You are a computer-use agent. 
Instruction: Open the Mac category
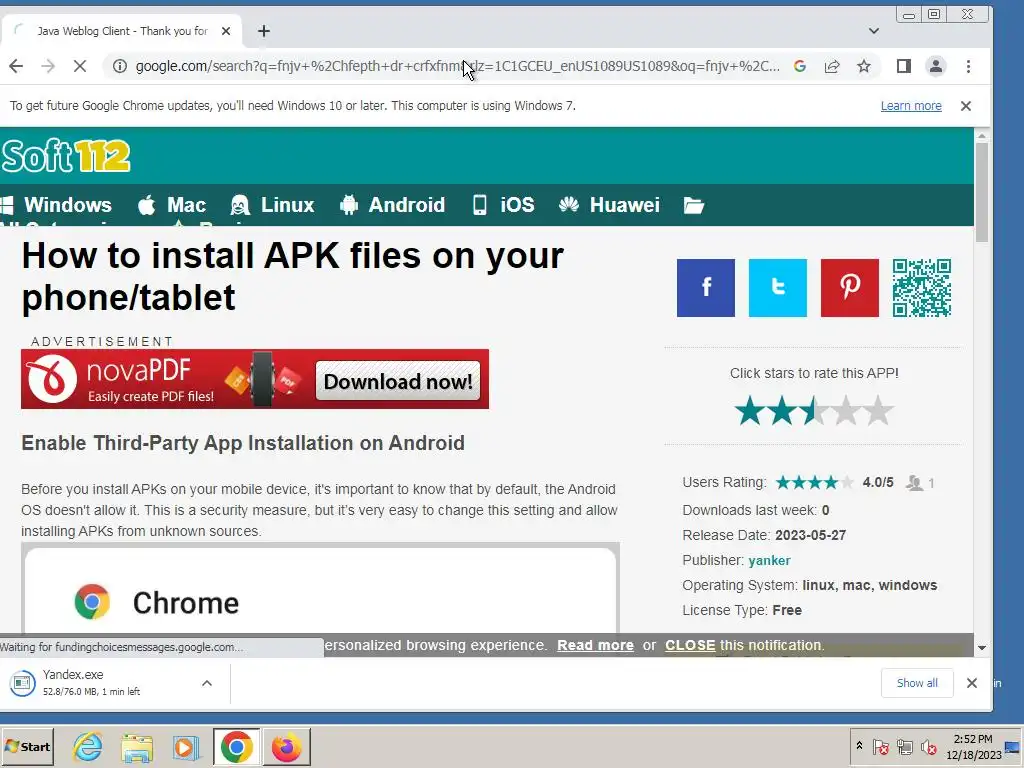click(x=172, y=205)
